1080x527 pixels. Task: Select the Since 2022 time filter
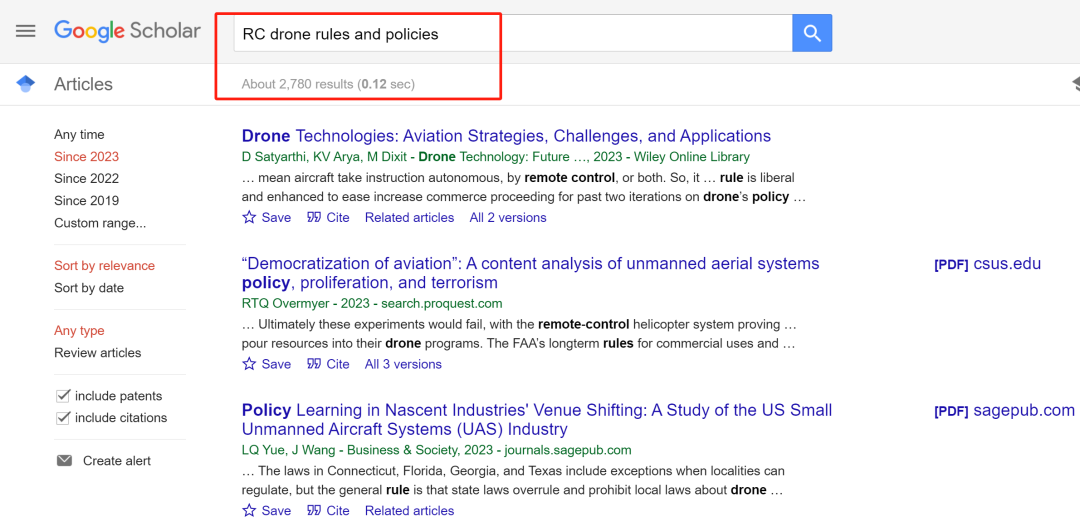coord(86,178)
